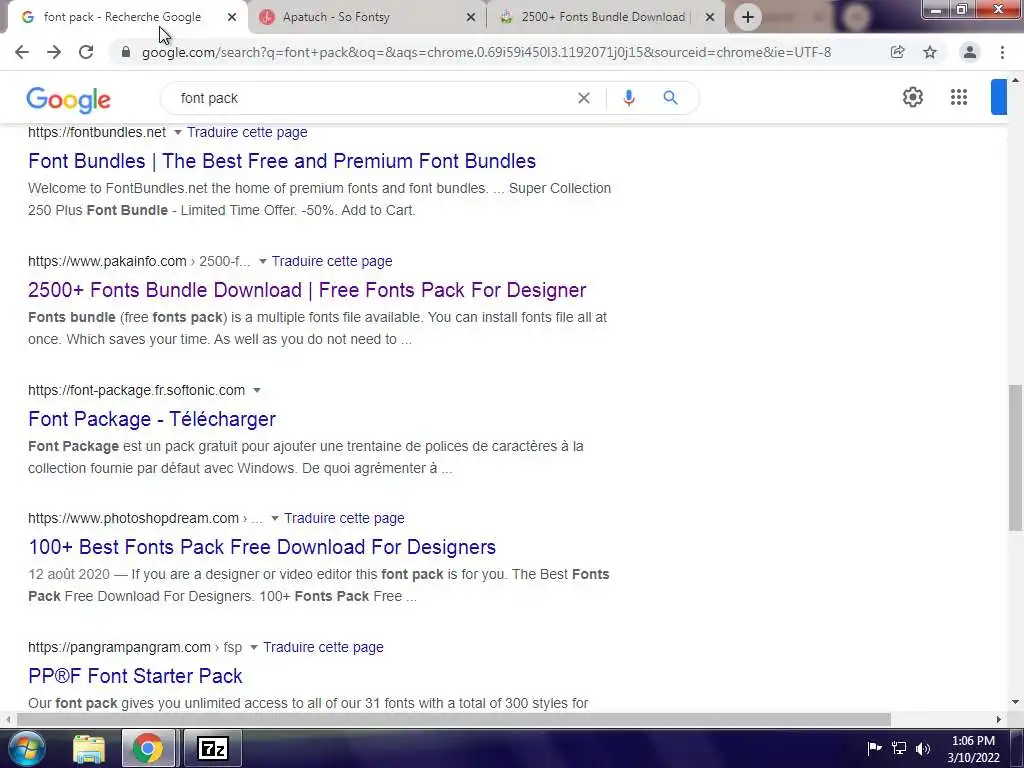Close the 2500+ Fonts Bundle tab
The image size is (1024, 768).
[710, 17]
